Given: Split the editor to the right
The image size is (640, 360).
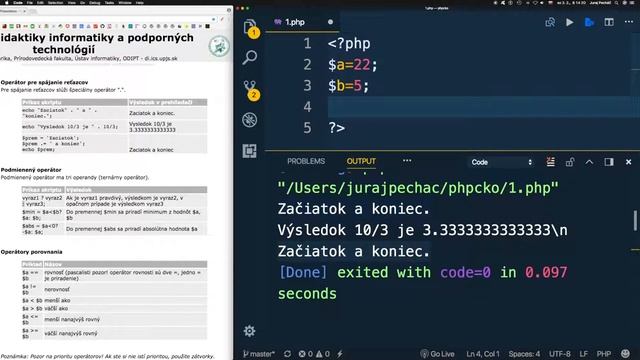Looking at the screenshot, I should (609, 22).
